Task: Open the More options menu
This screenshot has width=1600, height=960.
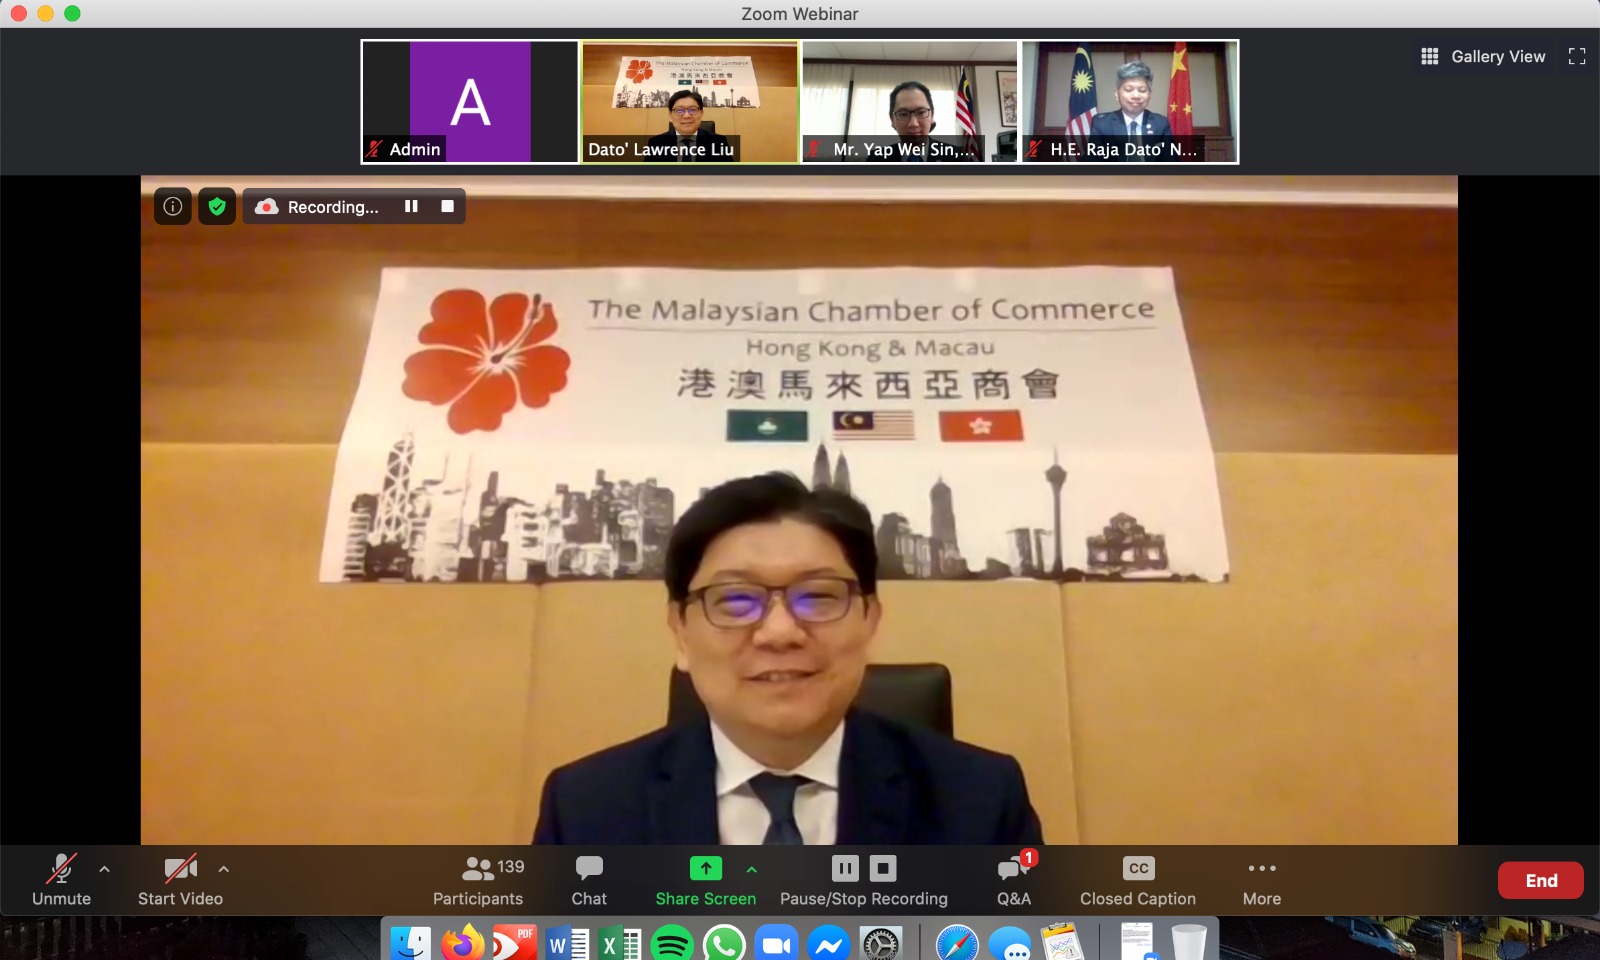Action: click(x=1262, y=880)
